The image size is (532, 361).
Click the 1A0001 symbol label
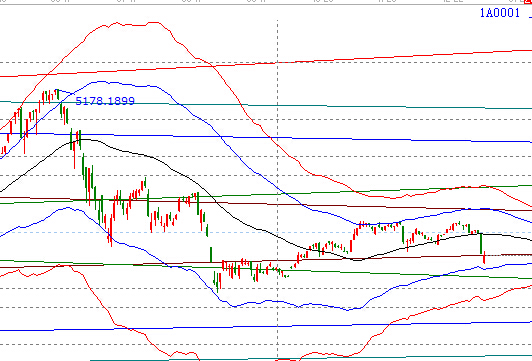[x=499, y=13]
